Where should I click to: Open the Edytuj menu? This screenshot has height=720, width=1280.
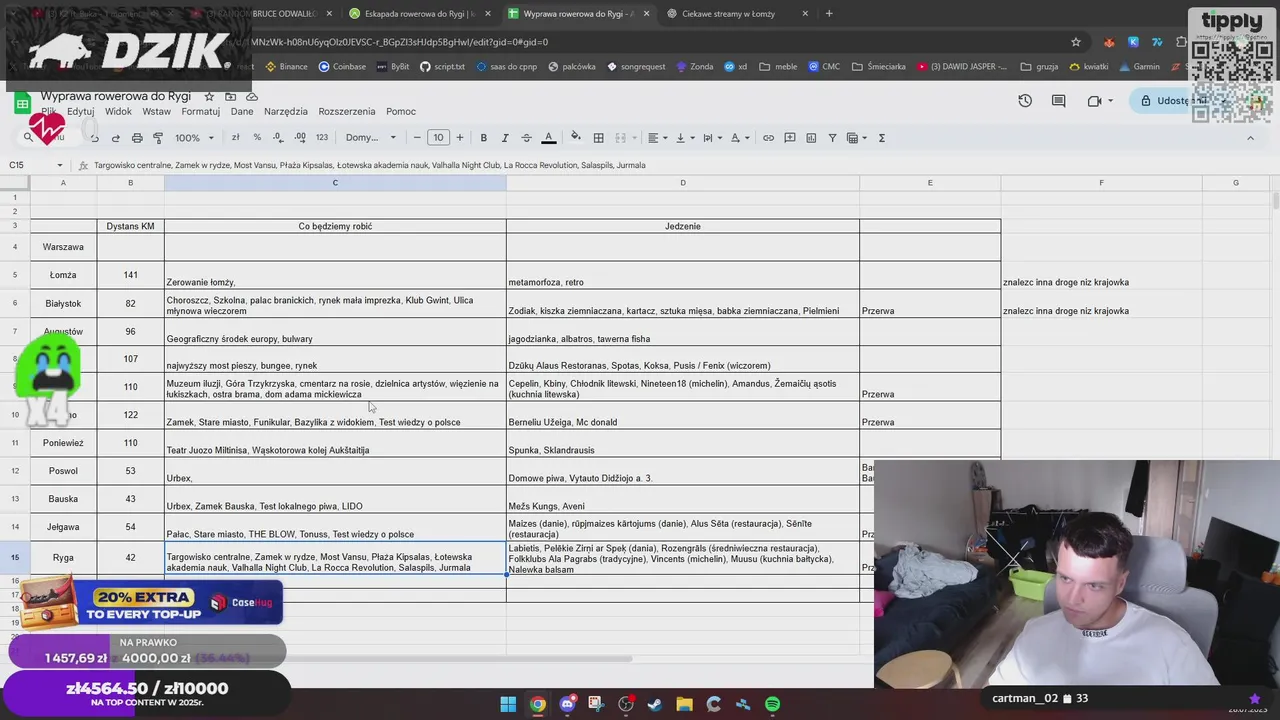click(x=80, y=112)
